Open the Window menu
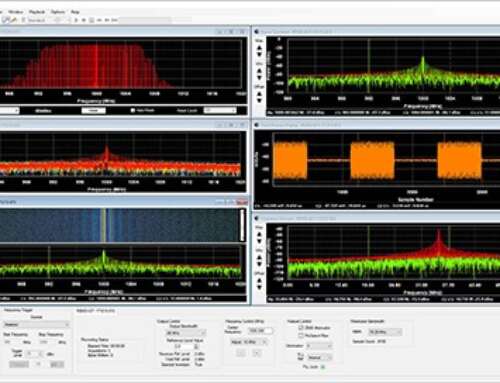This screenshot has width=500, height=383. click(15, 12)
